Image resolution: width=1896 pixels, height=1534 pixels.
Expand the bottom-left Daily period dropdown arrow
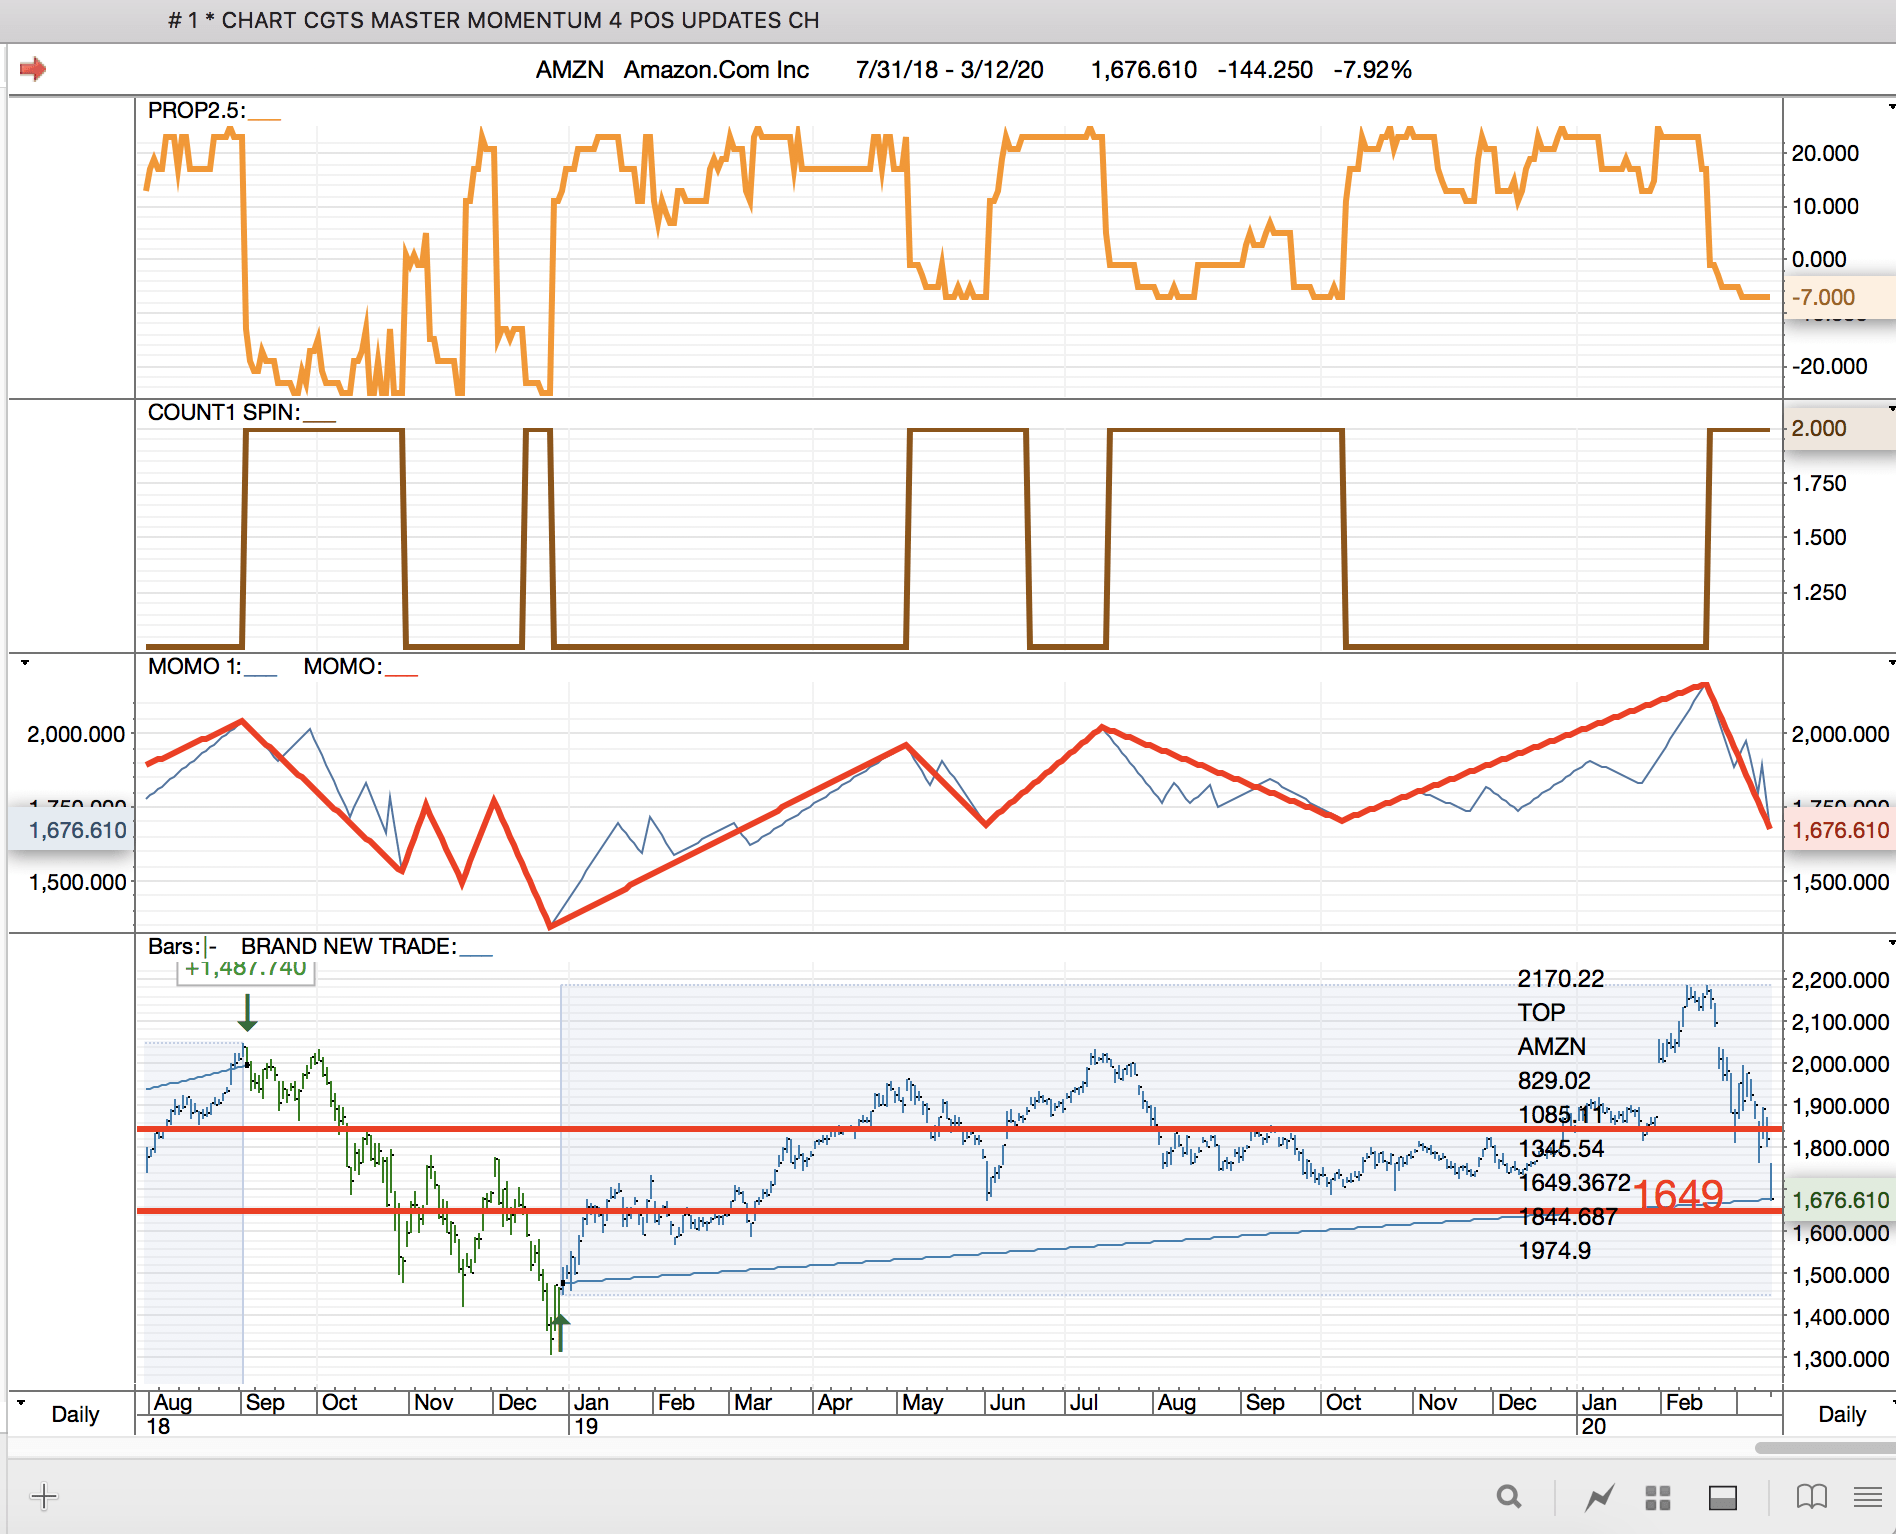coord(21,1402)
